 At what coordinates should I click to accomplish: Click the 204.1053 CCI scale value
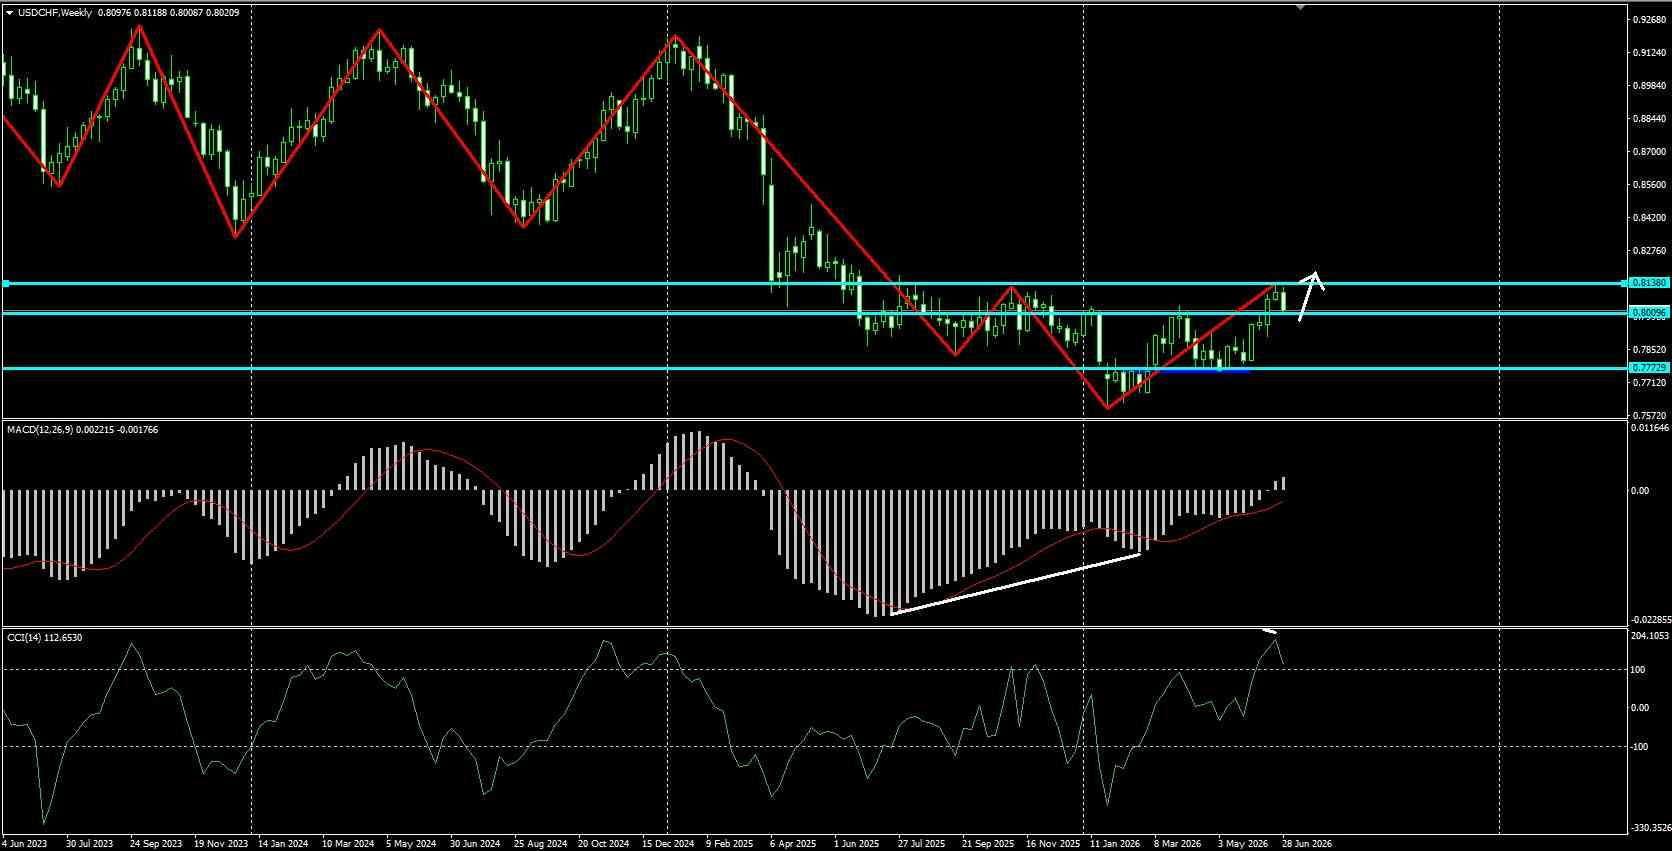coord(1649,635)
